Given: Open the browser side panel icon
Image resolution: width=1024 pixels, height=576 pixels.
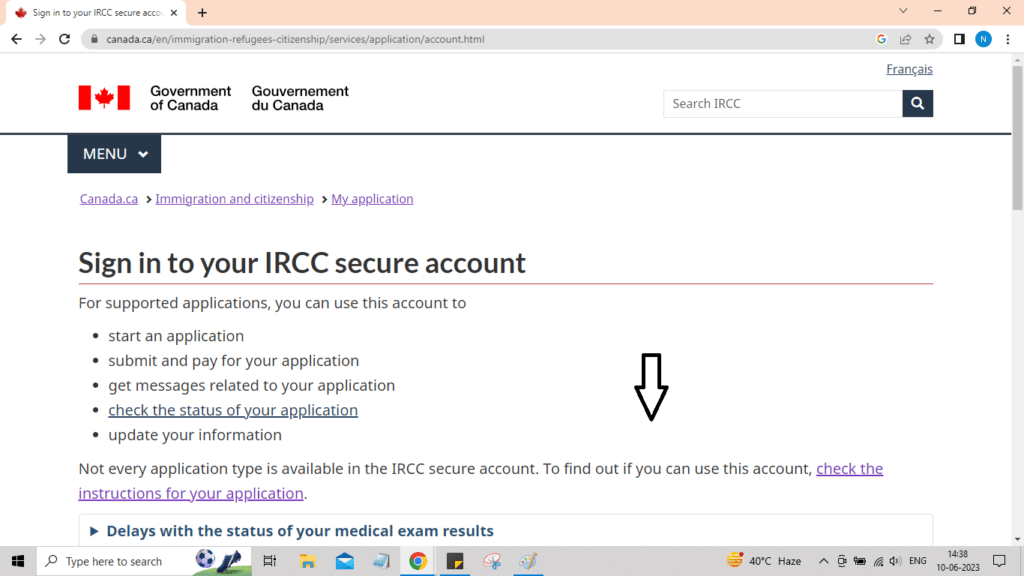Looking at the screenshot, I should click(x=959, y=39).
